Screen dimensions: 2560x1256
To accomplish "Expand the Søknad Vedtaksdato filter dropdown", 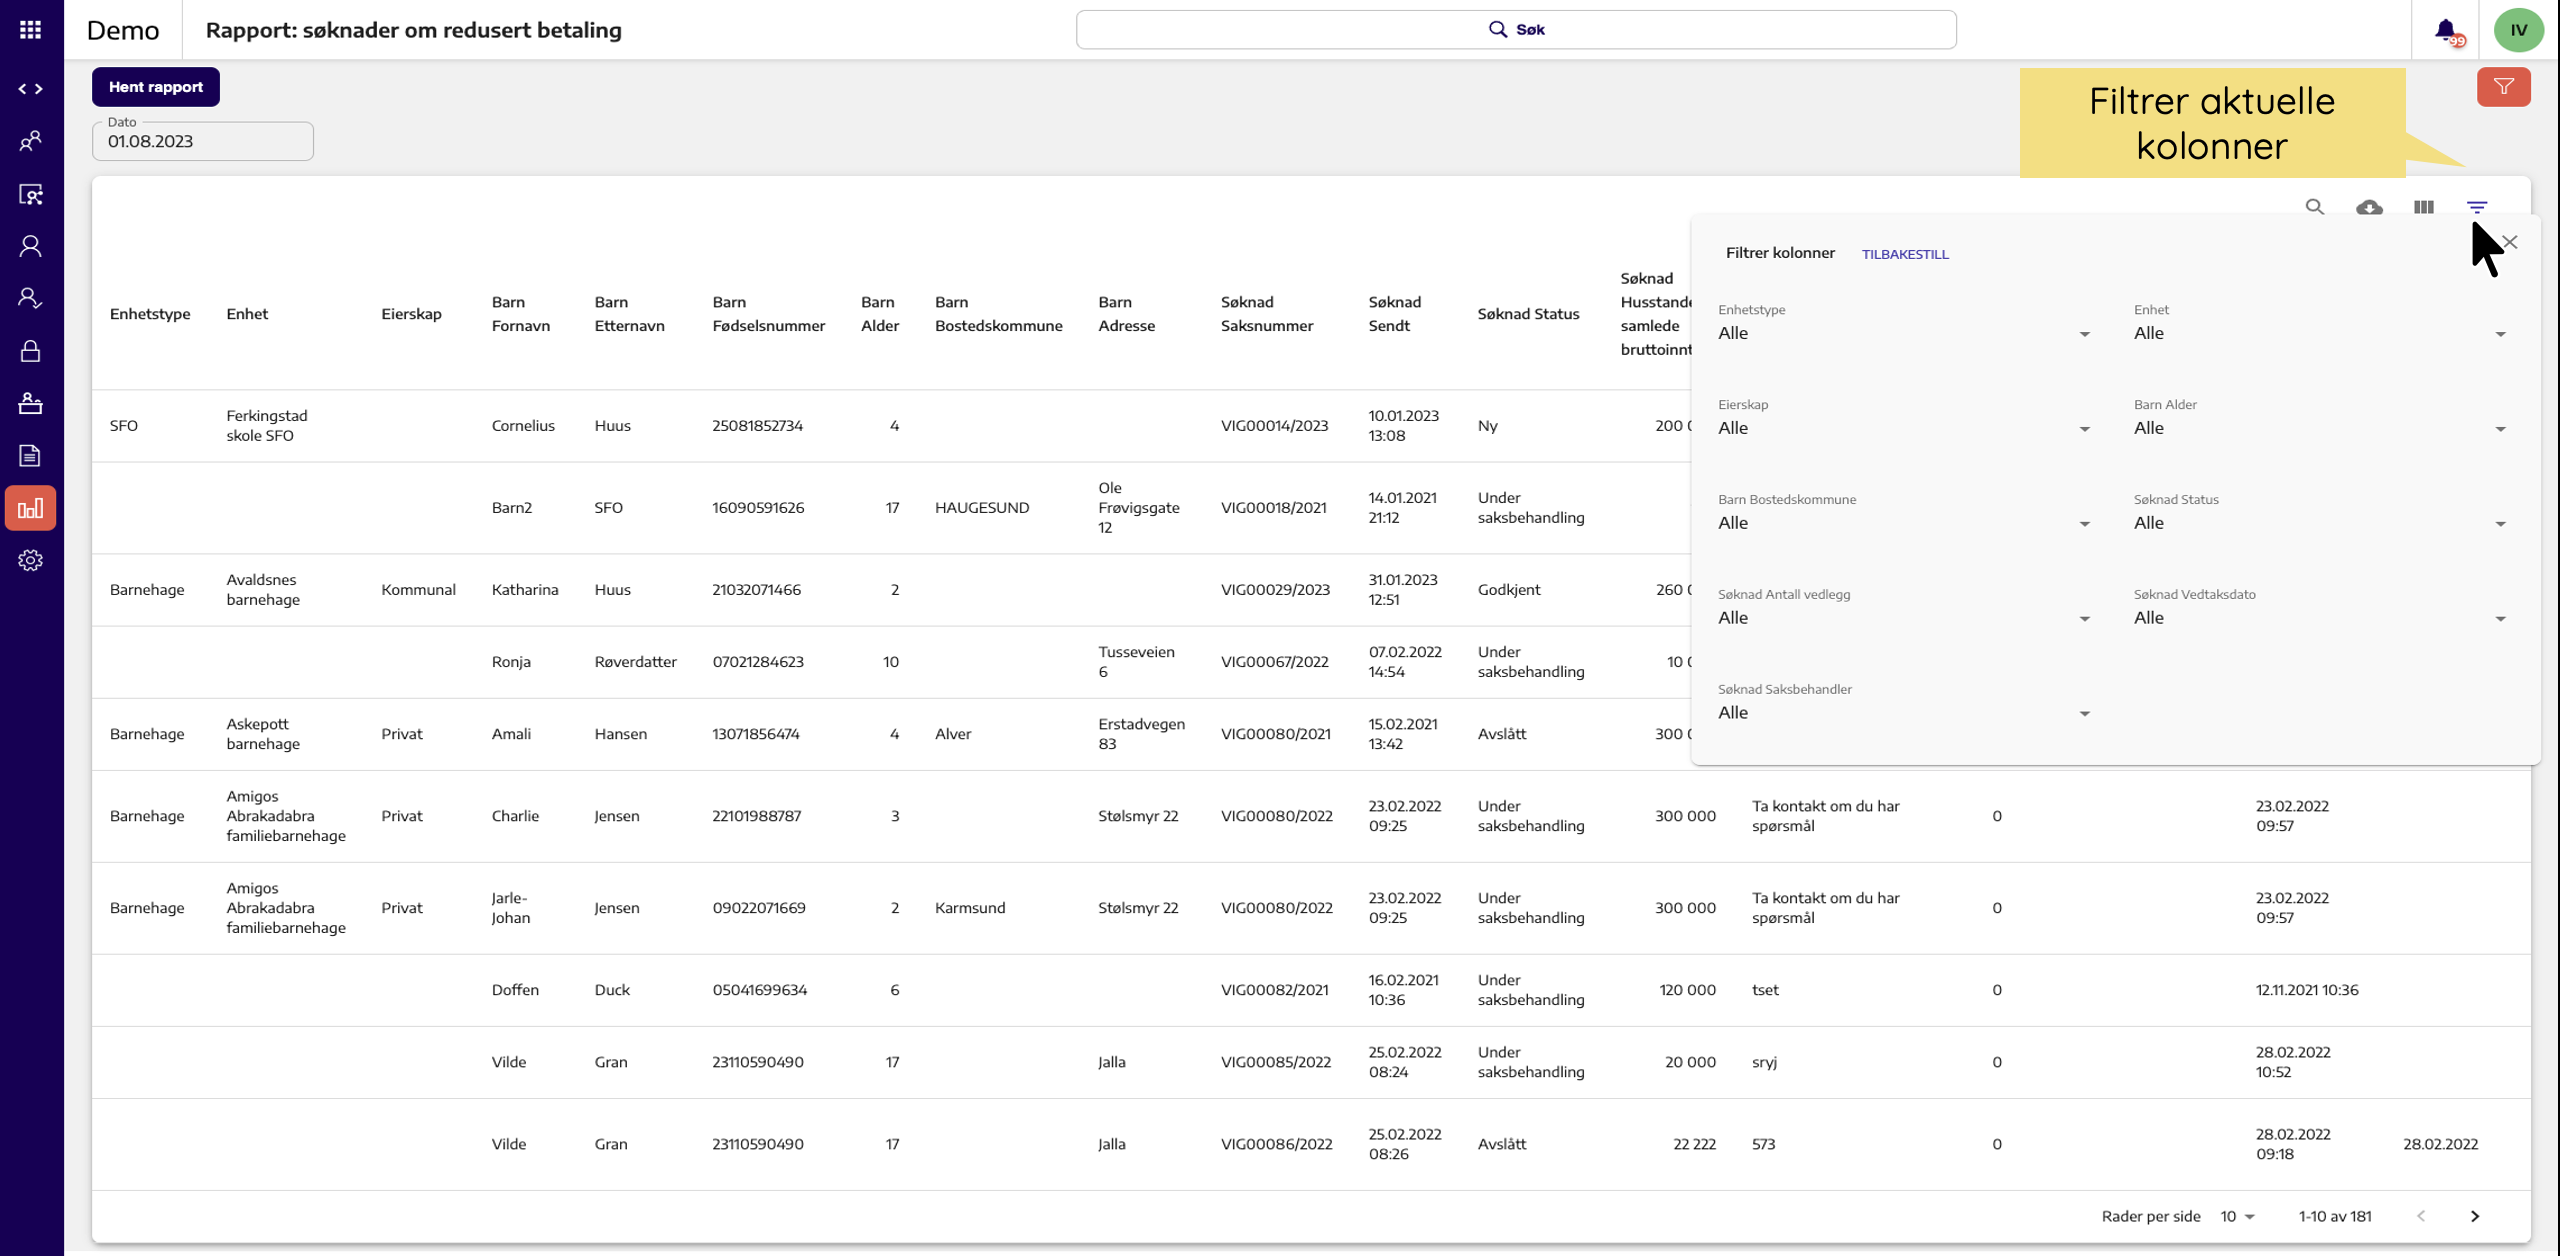I will click(x=2320, y=618).
